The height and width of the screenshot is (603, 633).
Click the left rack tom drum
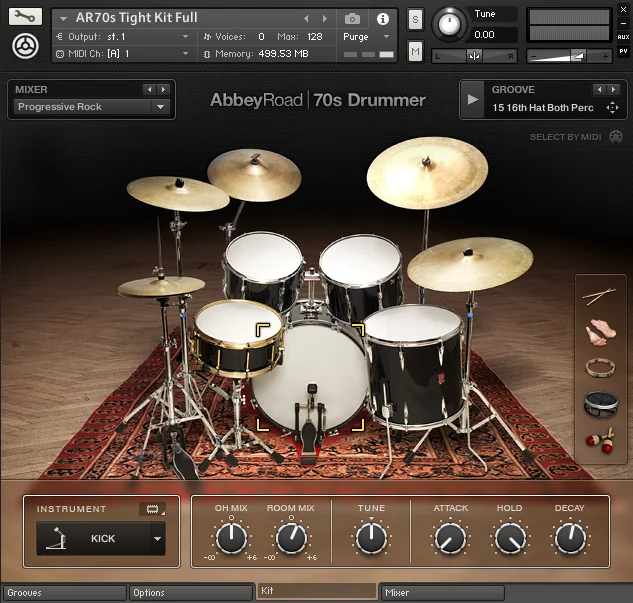264,270
